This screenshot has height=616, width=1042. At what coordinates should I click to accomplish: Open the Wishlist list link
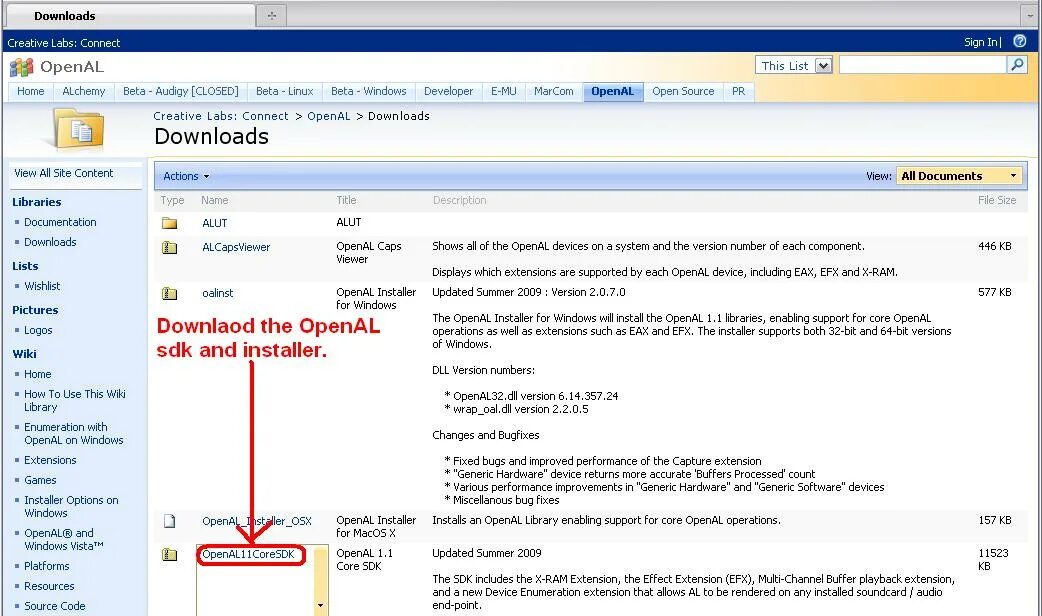coord(43,286)
